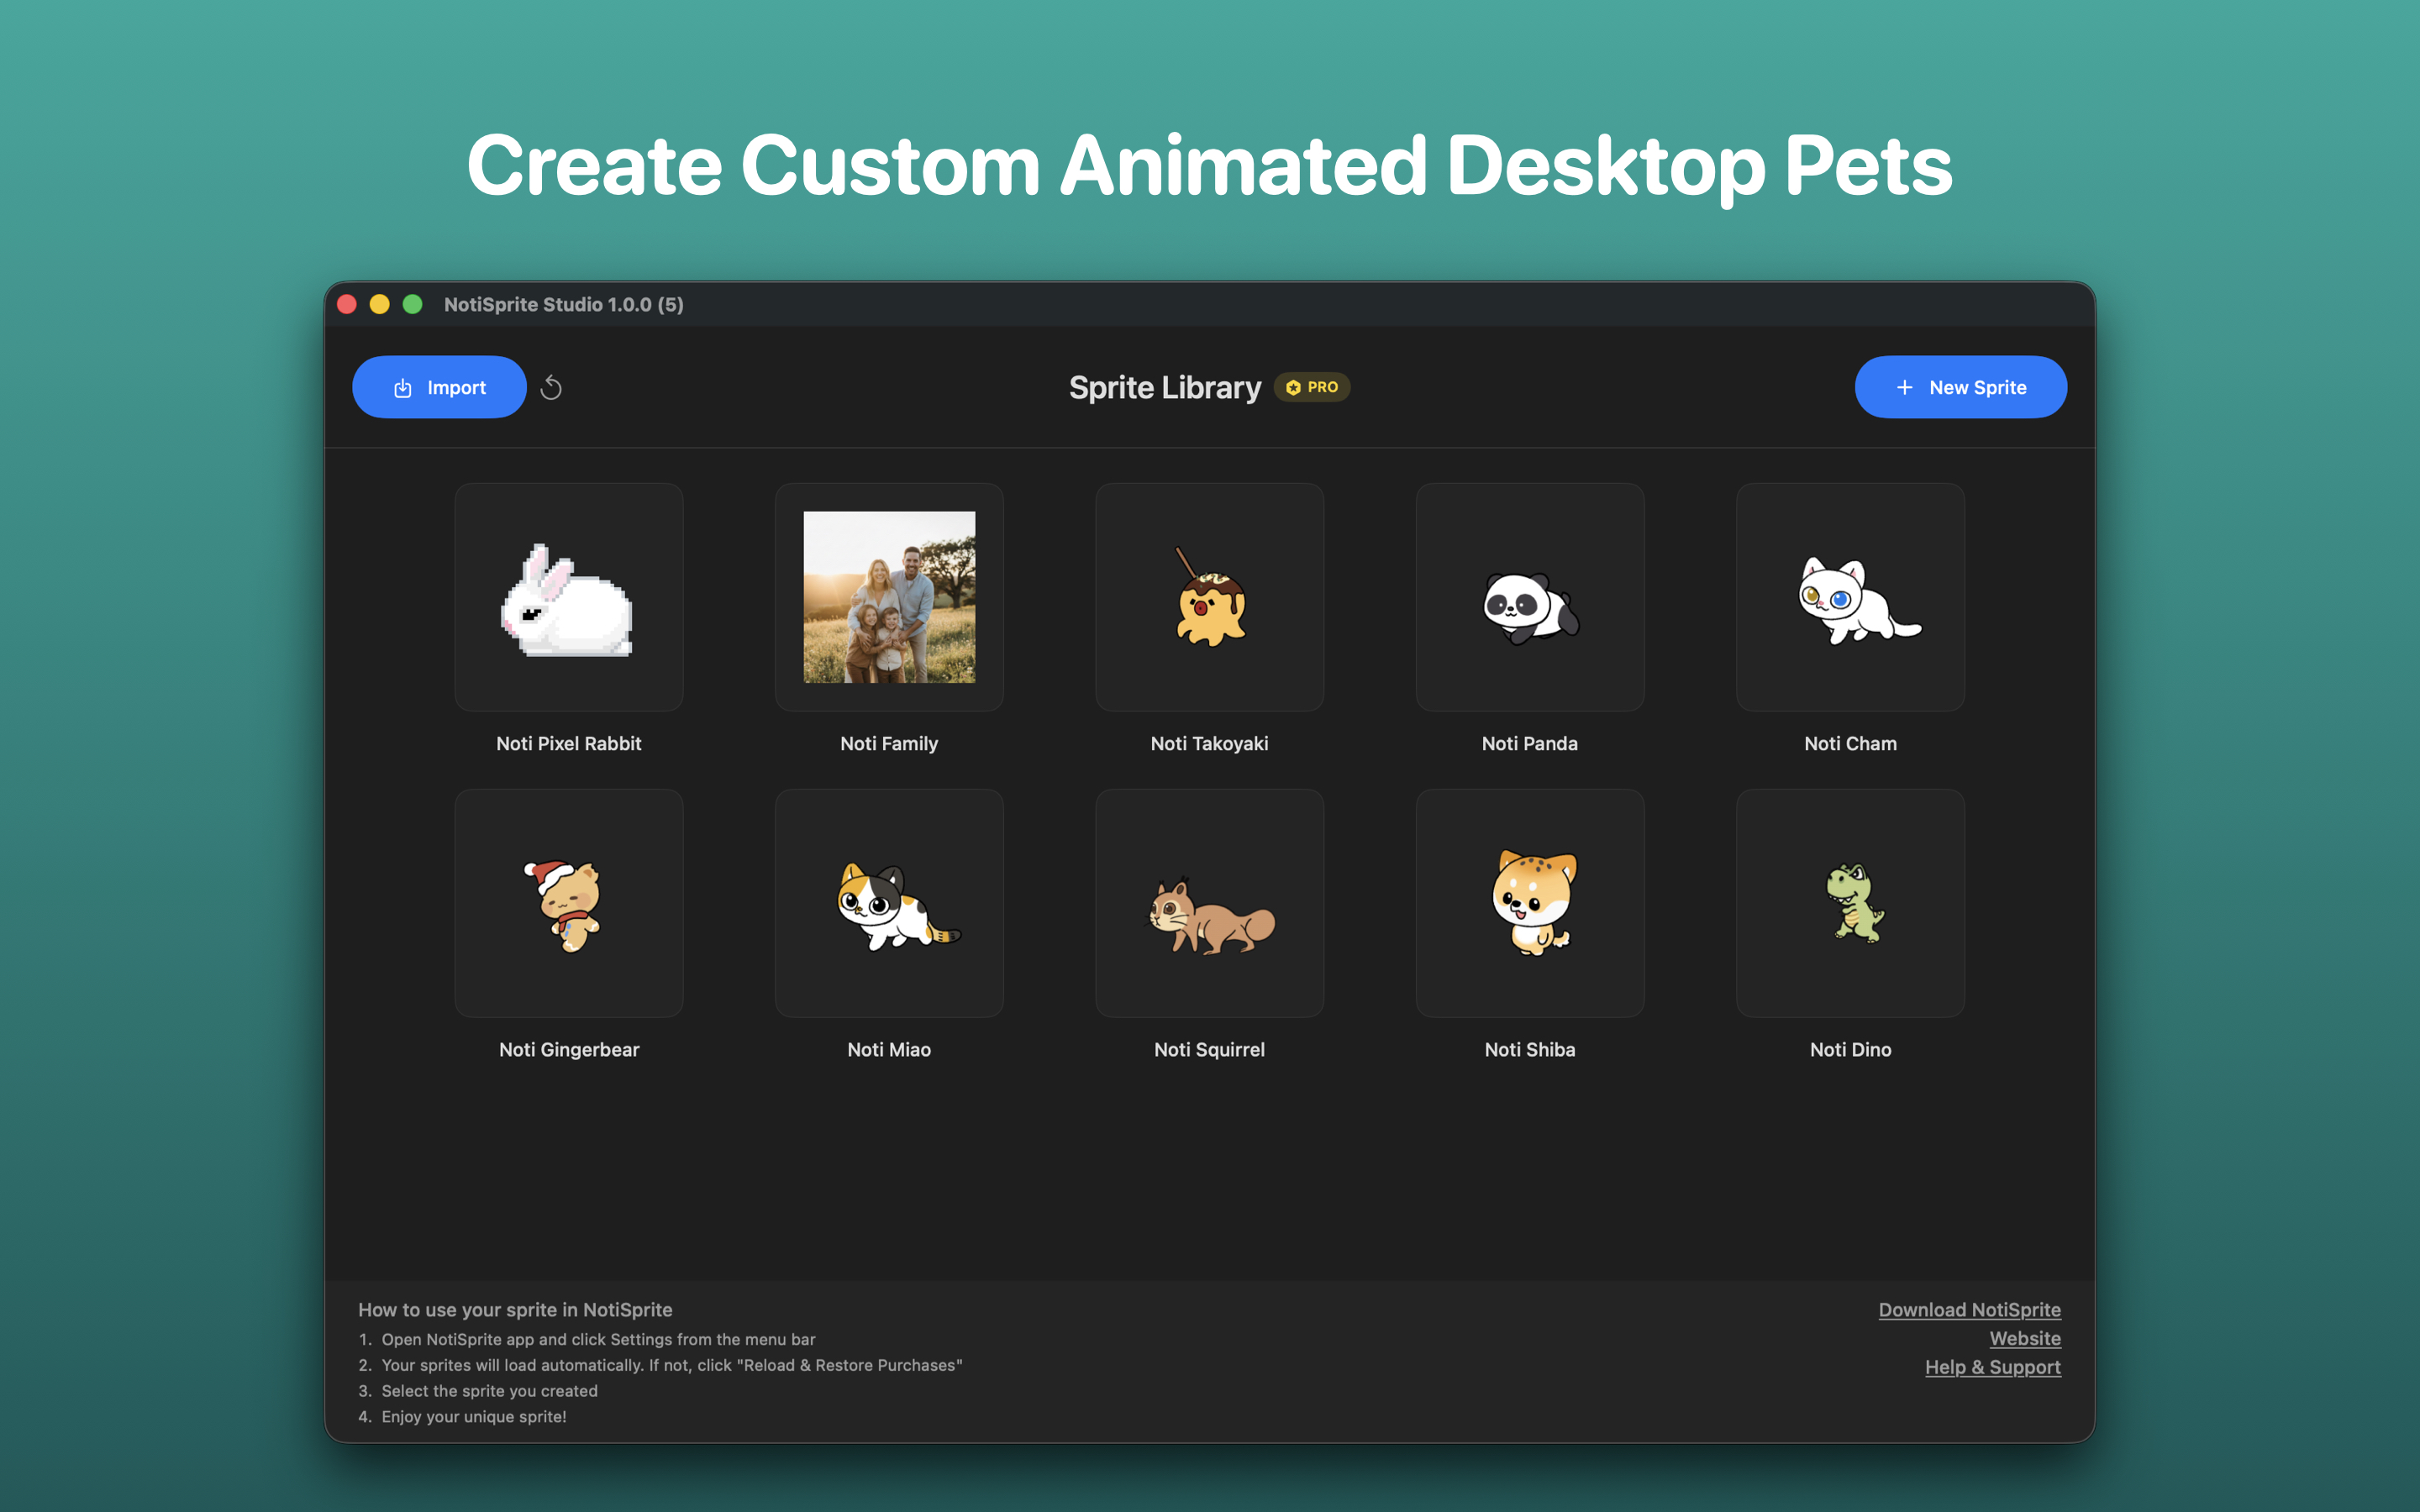Click the Noti Shiba name label
Viewport: 2420px width, 1512px height.
[x=1530, y=1050]
